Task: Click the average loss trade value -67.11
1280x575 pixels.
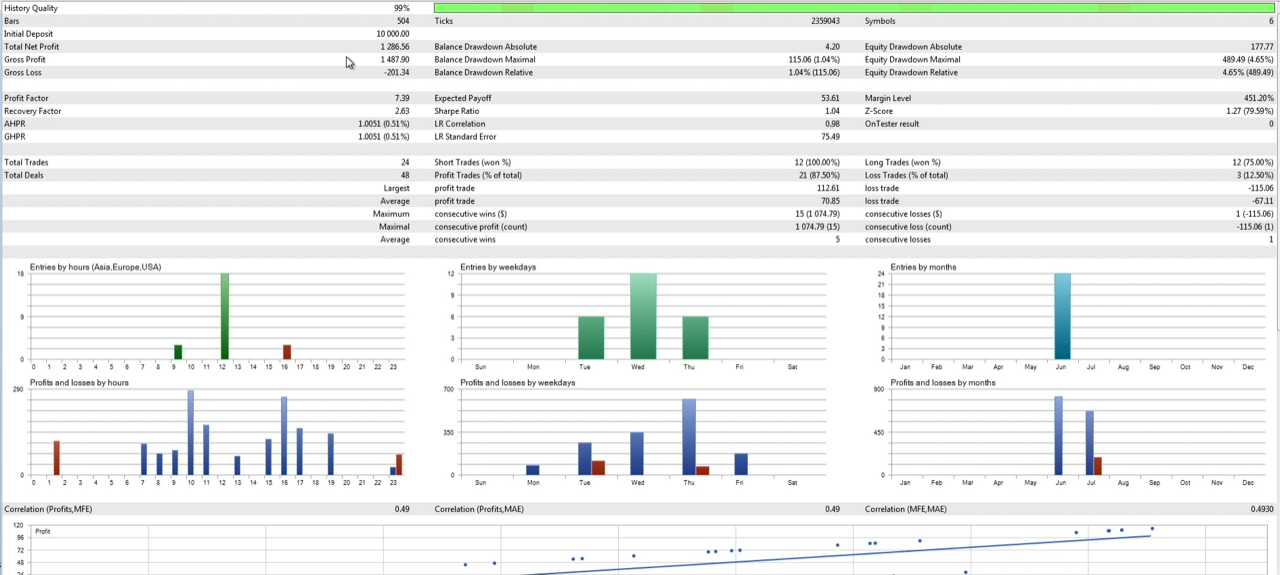Action: [x=1264, y=202]
